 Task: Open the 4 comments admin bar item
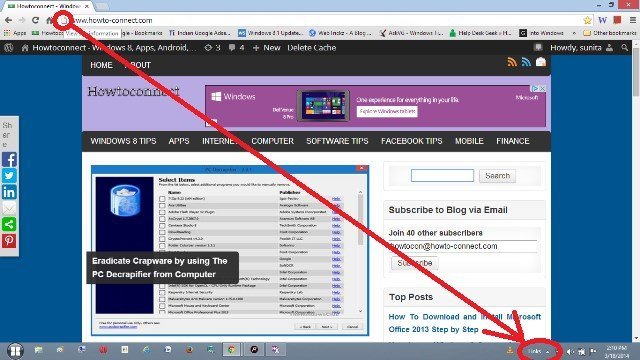(236, 48)
